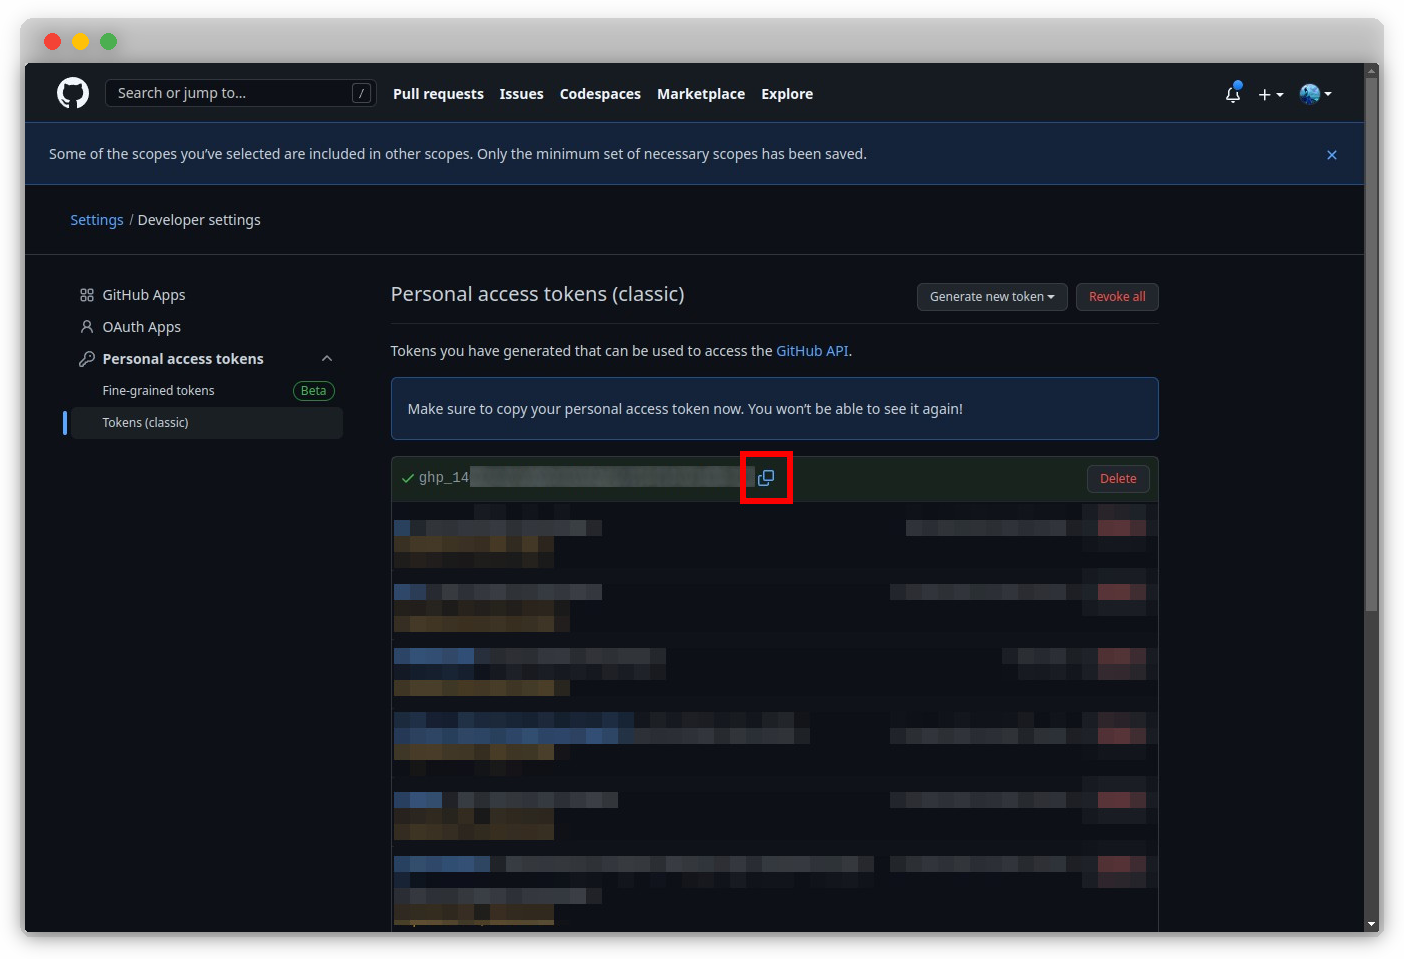Delete the newly generated ghp_14 token
The image size is (1404, 959).
tap(1118, 479)
